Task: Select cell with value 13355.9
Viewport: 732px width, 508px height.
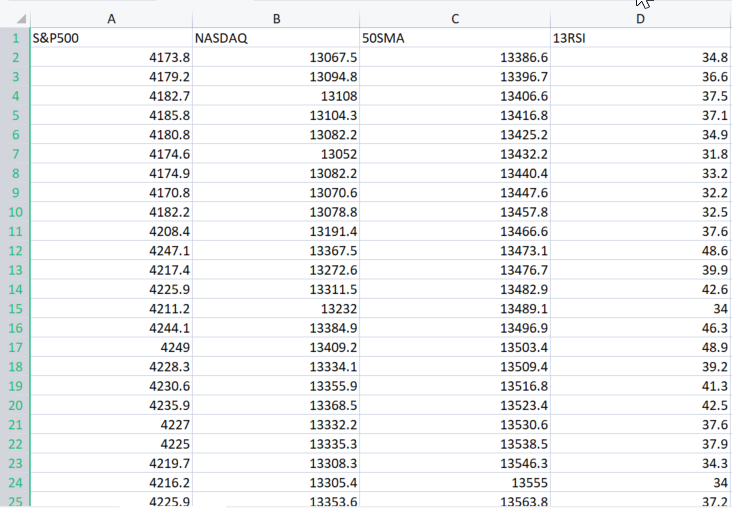Action: 276,386
